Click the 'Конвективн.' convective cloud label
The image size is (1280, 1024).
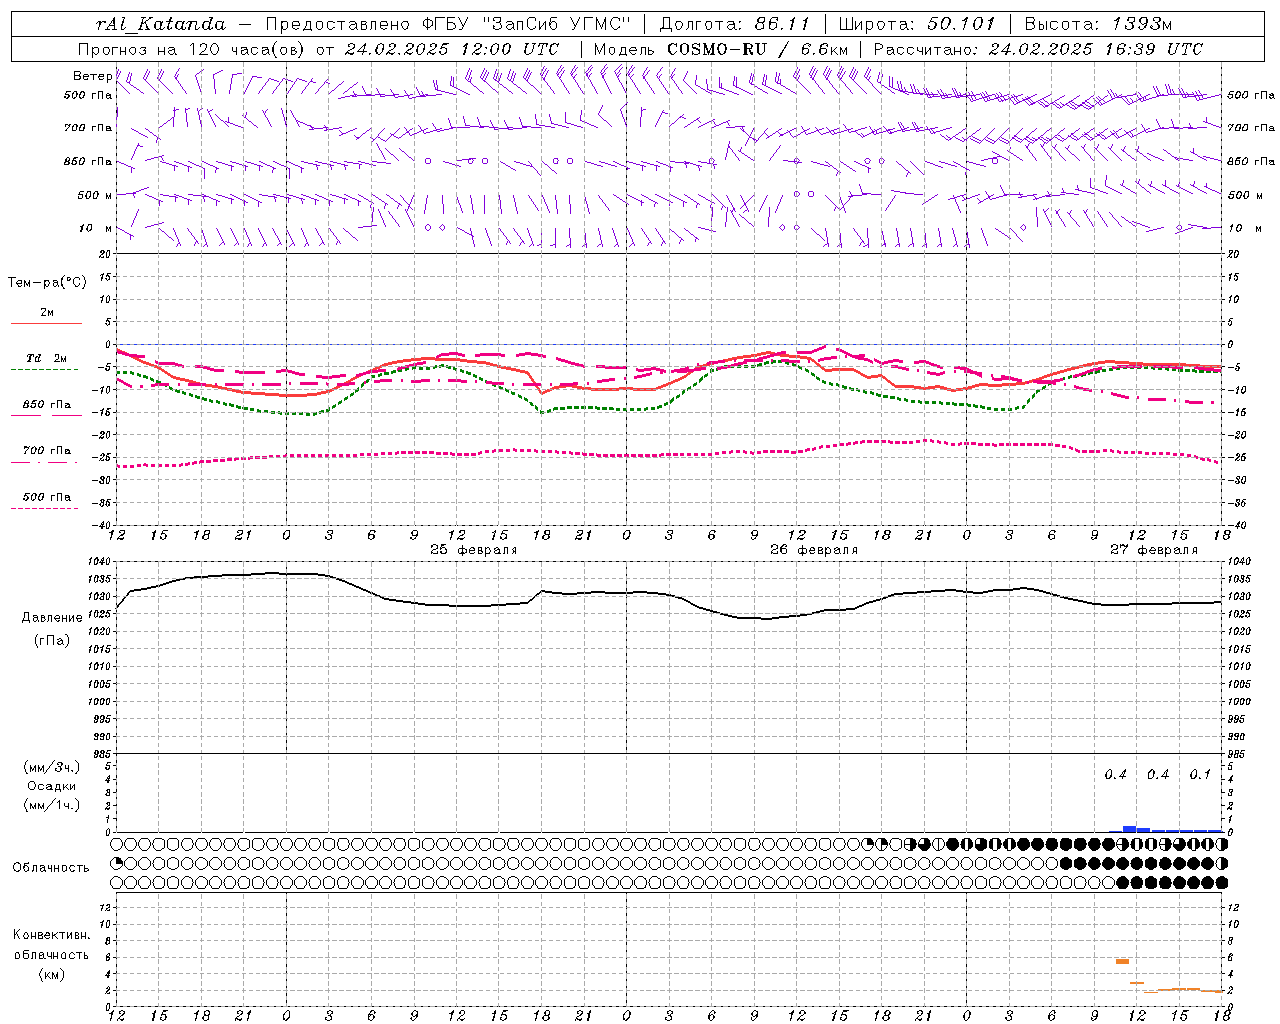tap(51, 935)
